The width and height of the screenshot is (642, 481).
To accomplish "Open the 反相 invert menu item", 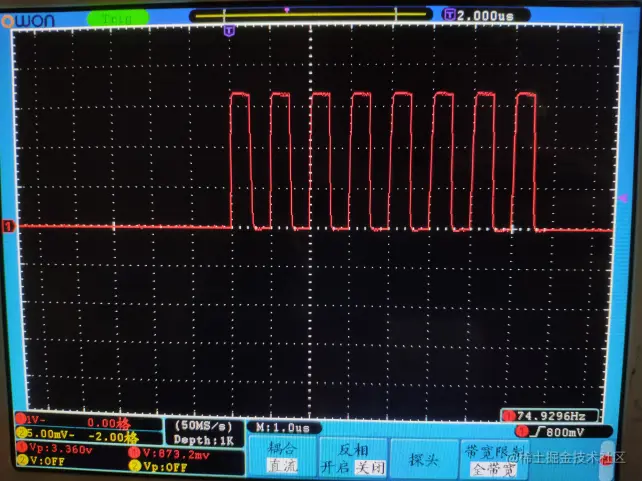I will tap(353, 450).
